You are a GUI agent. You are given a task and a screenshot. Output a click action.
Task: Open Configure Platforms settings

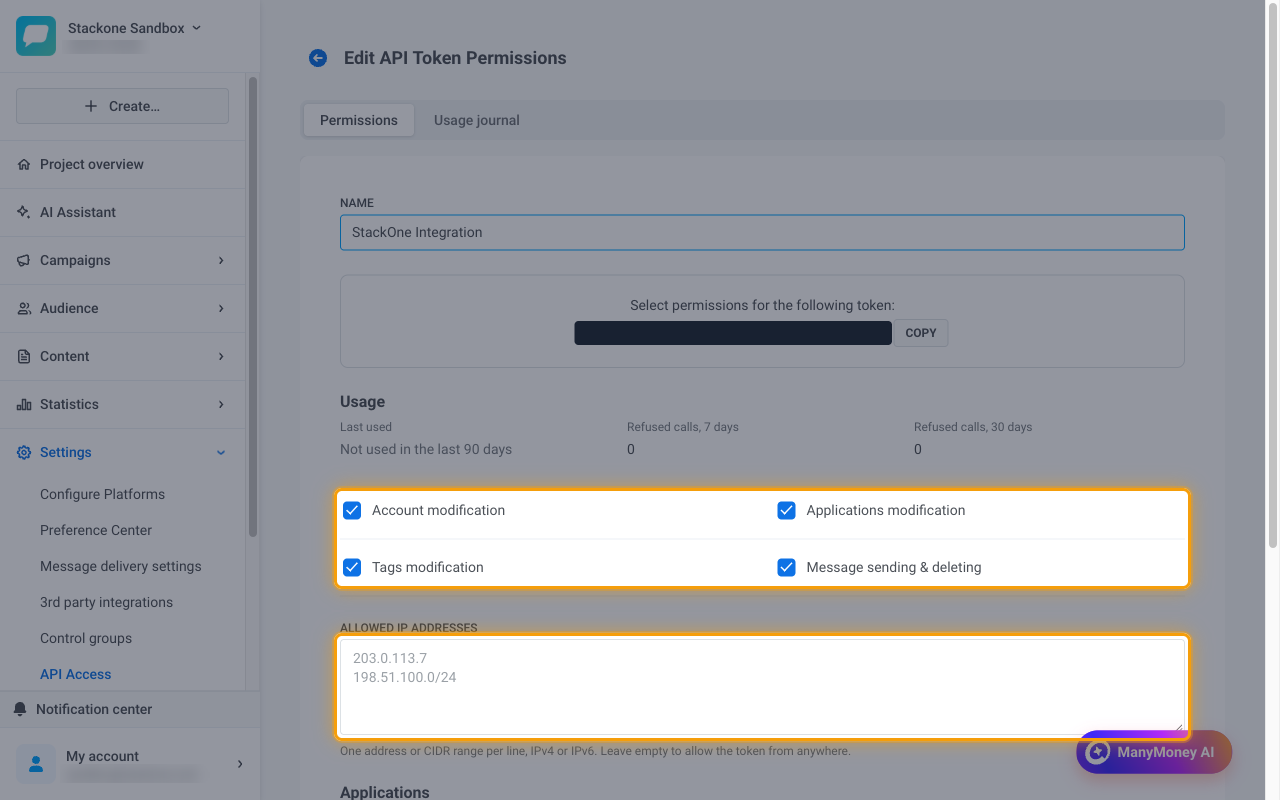(x=102, y=494)
